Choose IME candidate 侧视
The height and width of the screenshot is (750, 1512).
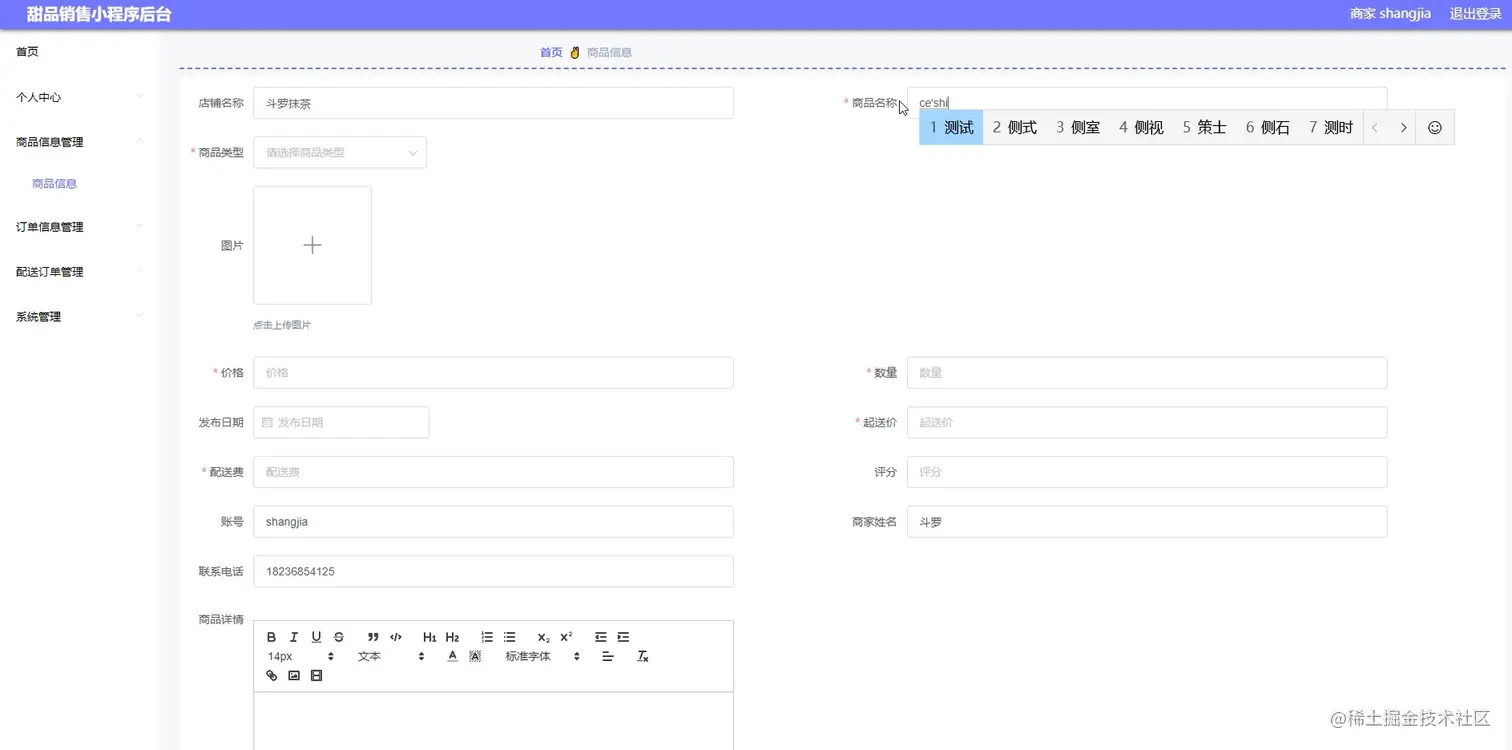pos(1141,127)
